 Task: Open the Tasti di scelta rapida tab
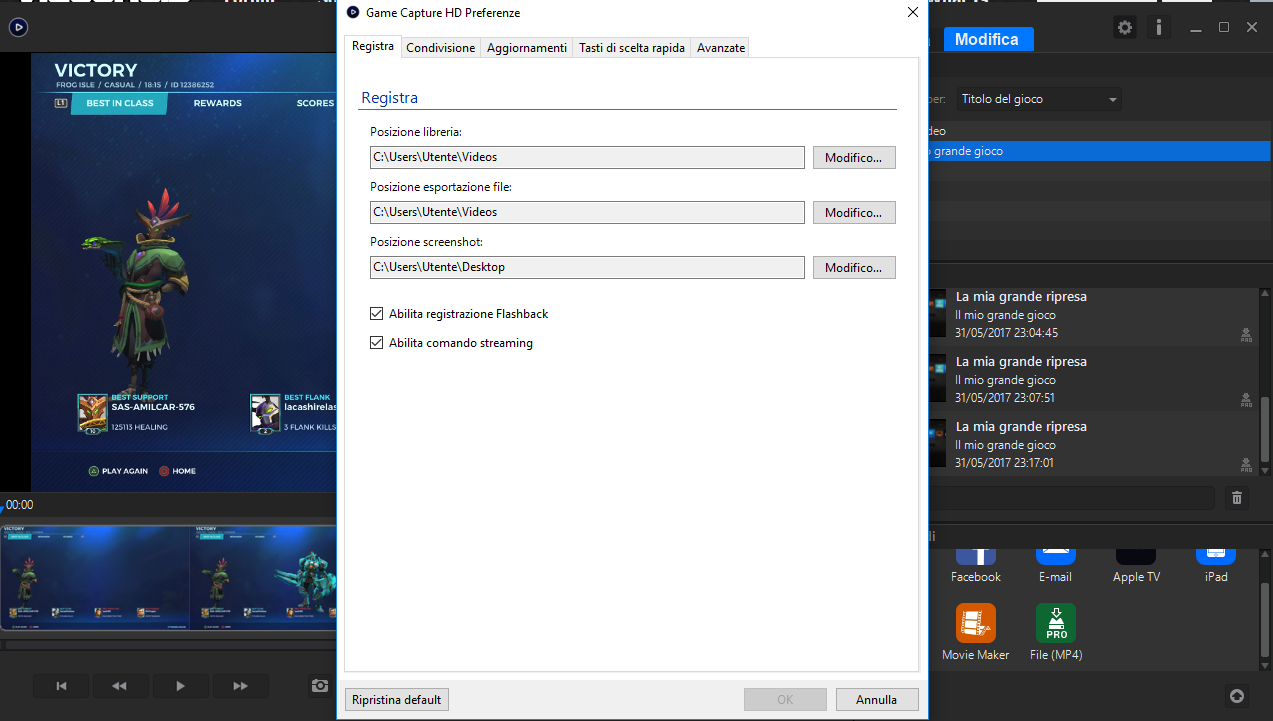pyautogui.click(x=632, y=48)
